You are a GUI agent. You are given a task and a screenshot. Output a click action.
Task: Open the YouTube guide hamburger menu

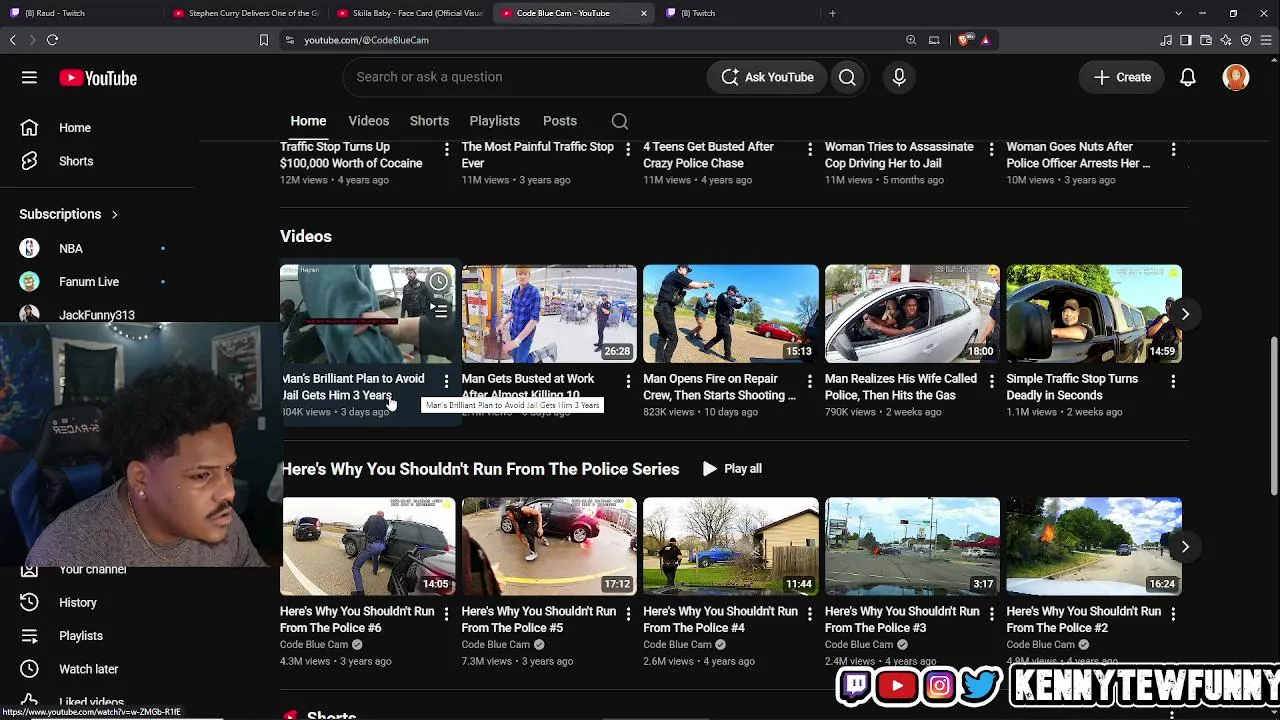coord(29,77)
